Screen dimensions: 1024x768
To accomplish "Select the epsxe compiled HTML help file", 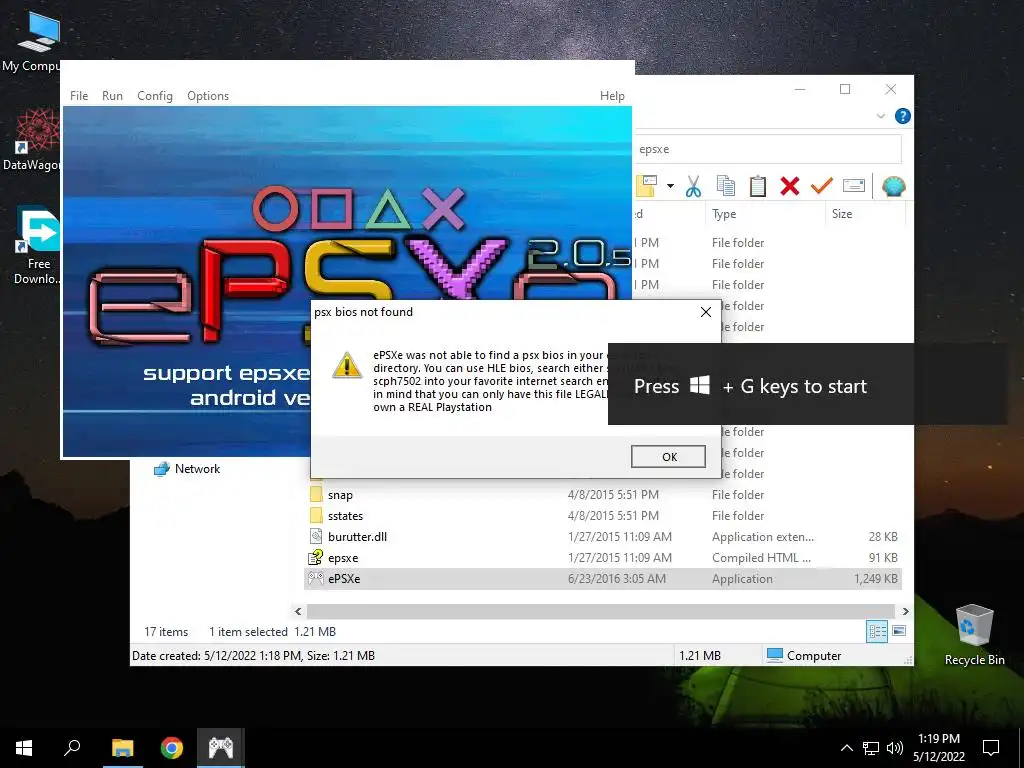I will 603,558.
